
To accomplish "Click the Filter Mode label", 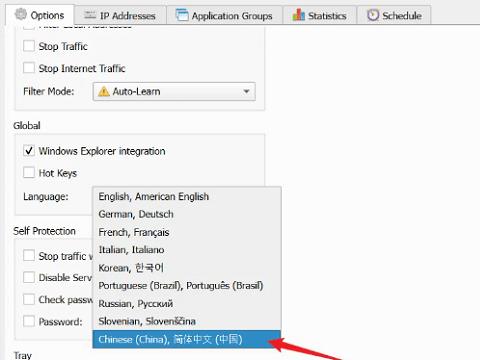I will [x=49, y=91].
